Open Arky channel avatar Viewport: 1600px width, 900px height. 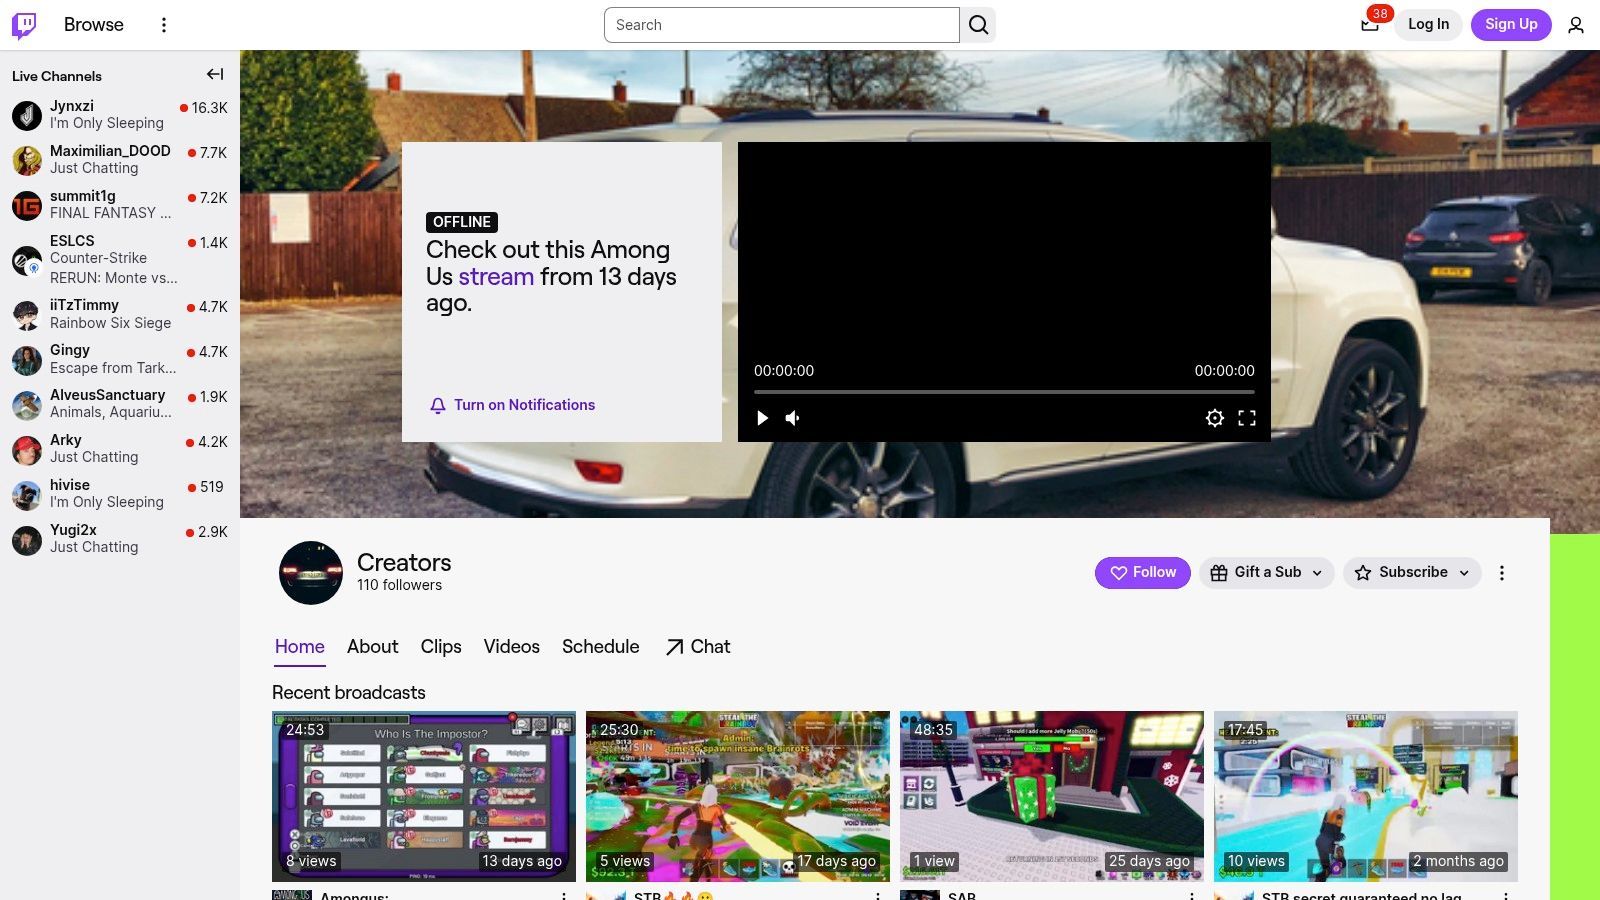pyautogui.click(x=27, y=449)
